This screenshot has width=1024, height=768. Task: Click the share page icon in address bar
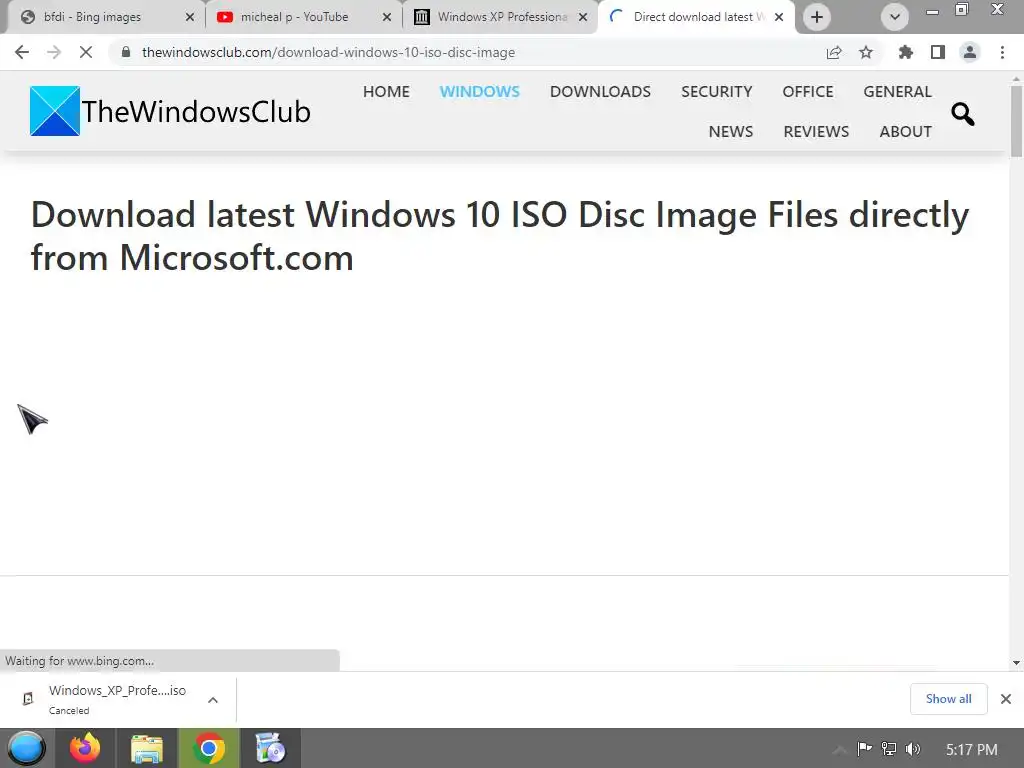click(x=834, y=52)
